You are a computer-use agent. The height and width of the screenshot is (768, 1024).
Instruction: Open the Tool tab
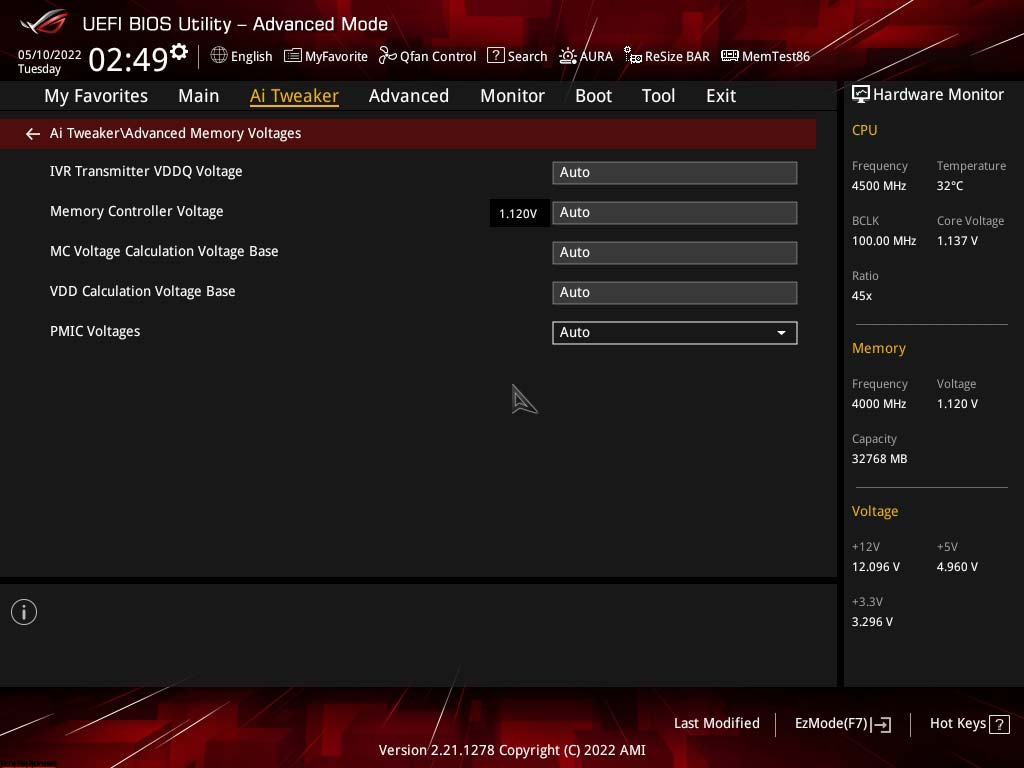pyautogui.click(x=658, y=96)
